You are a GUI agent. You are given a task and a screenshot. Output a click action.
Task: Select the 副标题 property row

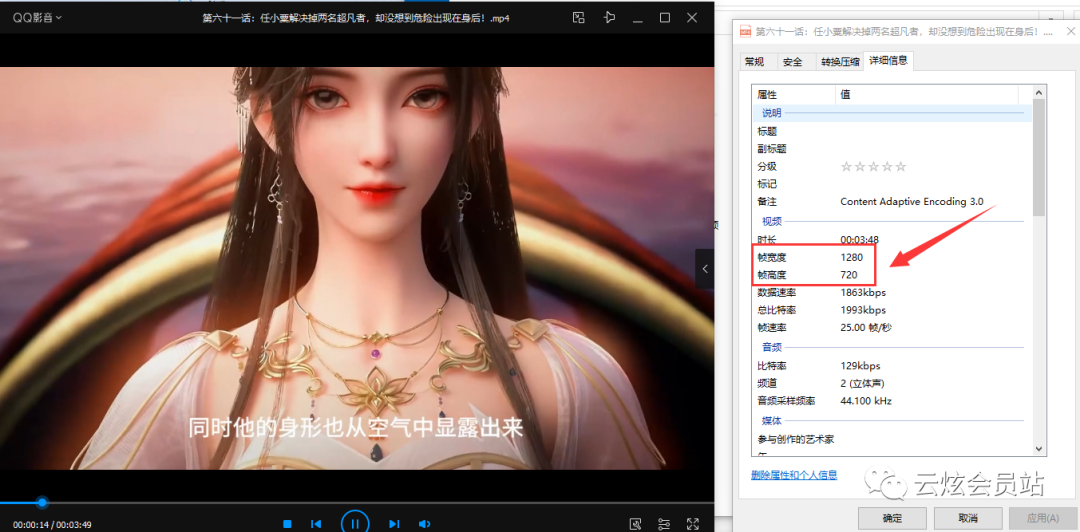point(893,149)
